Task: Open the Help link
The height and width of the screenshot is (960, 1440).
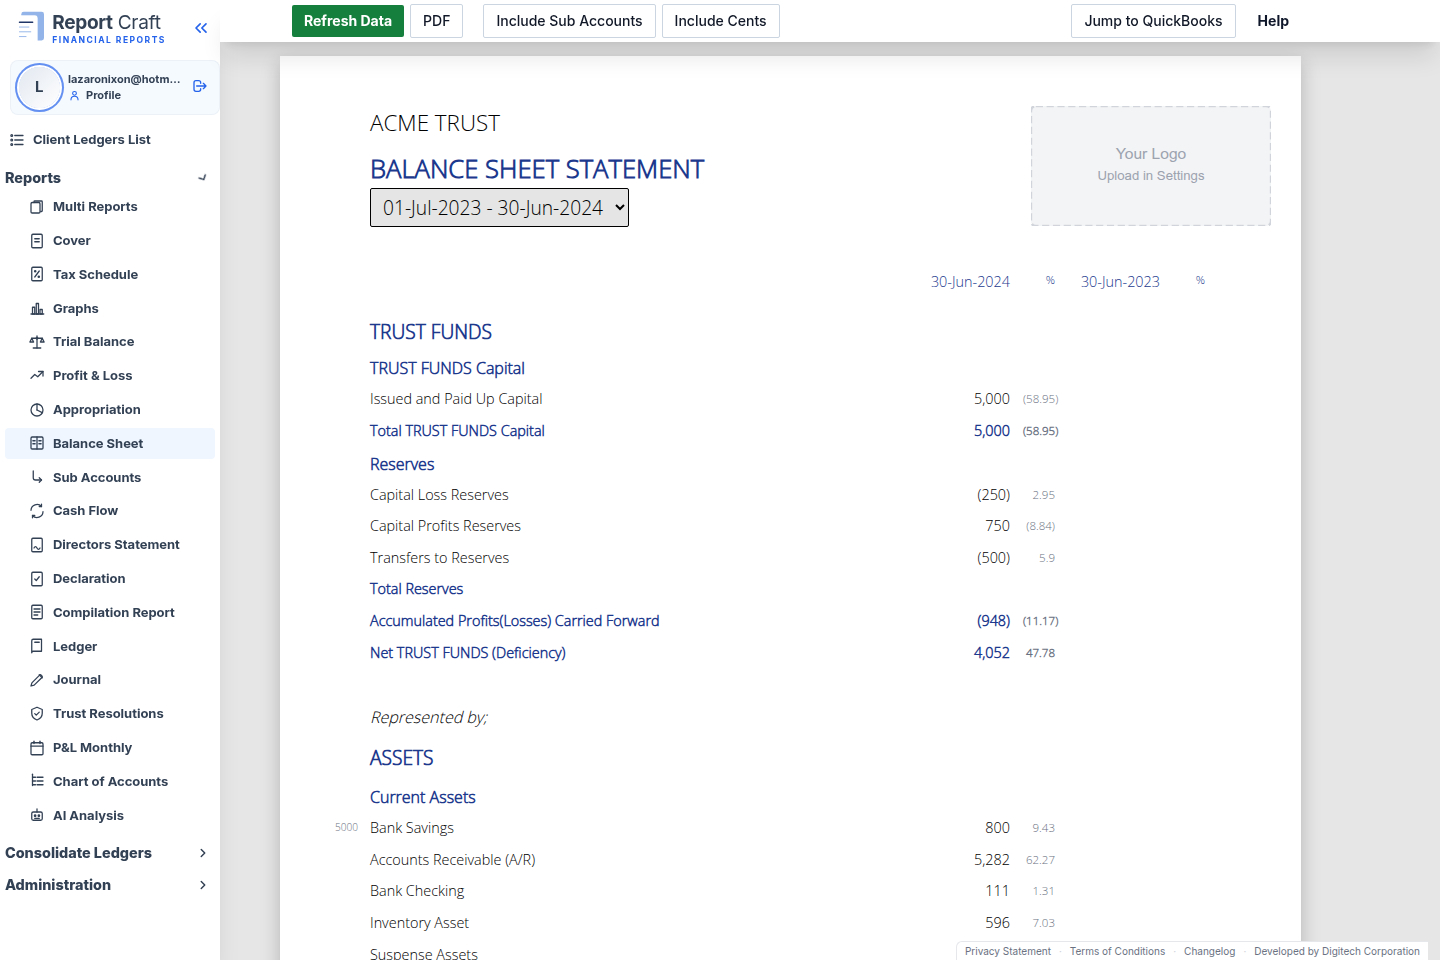Action: 1273,21
